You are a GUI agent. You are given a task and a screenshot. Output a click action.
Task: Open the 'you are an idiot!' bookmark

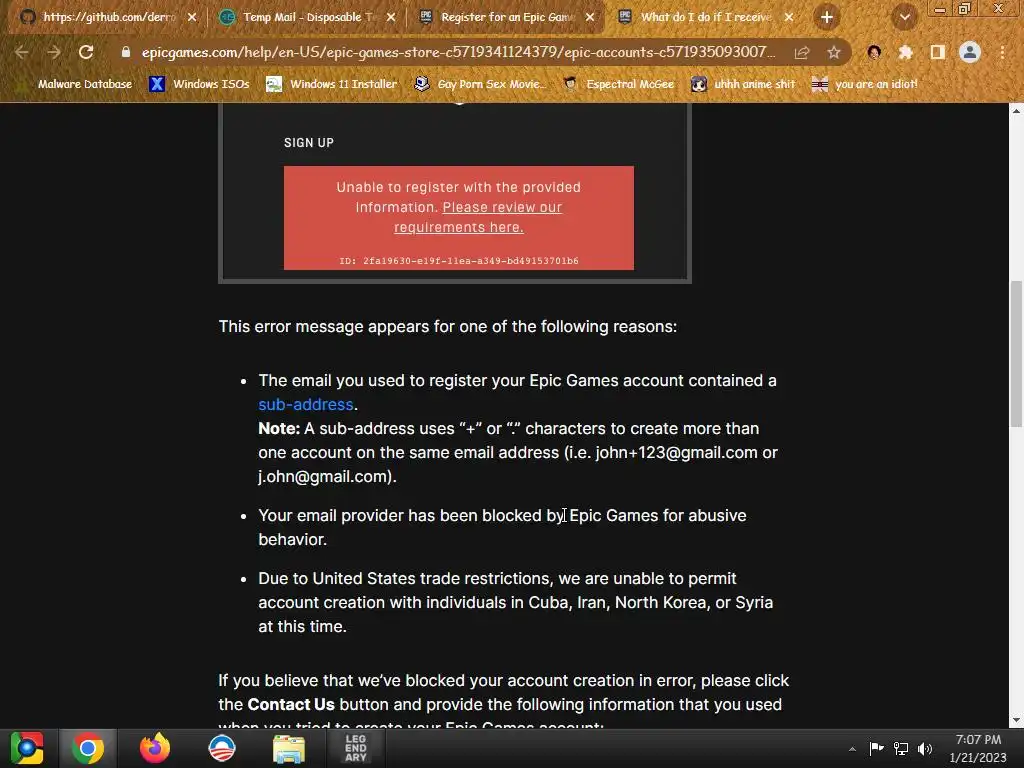pos(865,84)
